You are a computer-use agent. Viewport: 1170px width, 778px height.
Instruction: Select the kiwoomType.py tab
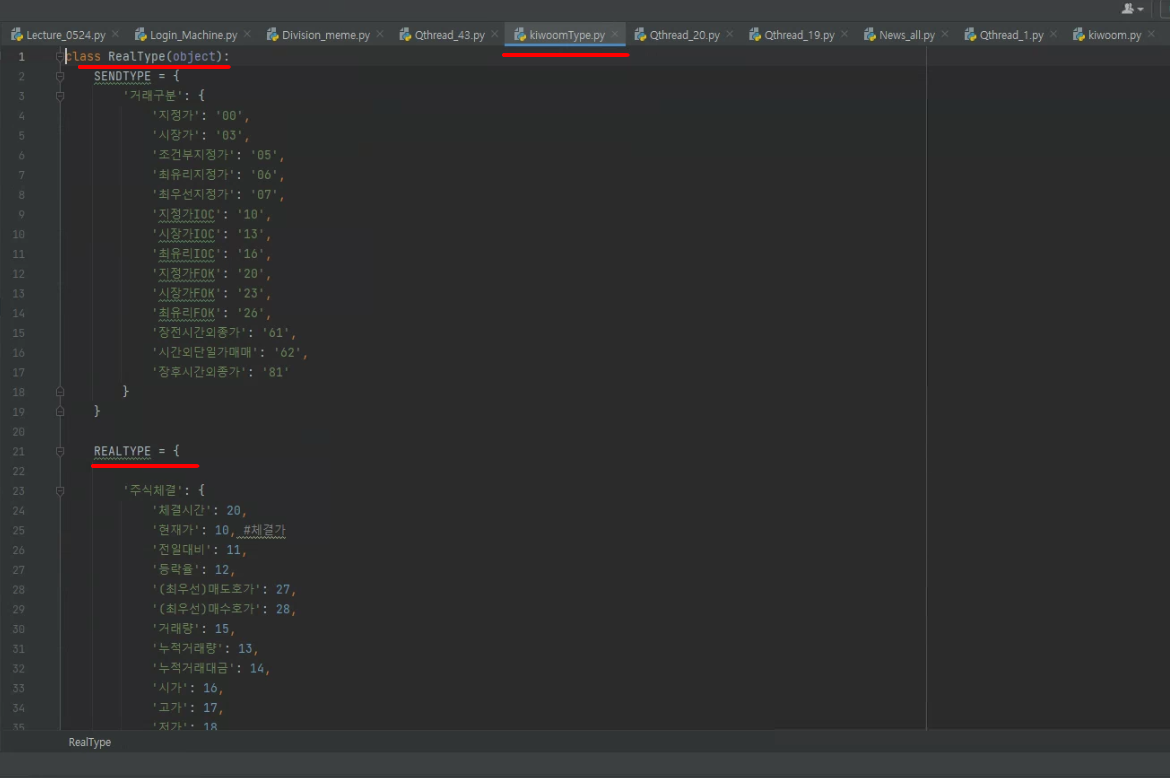(x=567, y=35)
